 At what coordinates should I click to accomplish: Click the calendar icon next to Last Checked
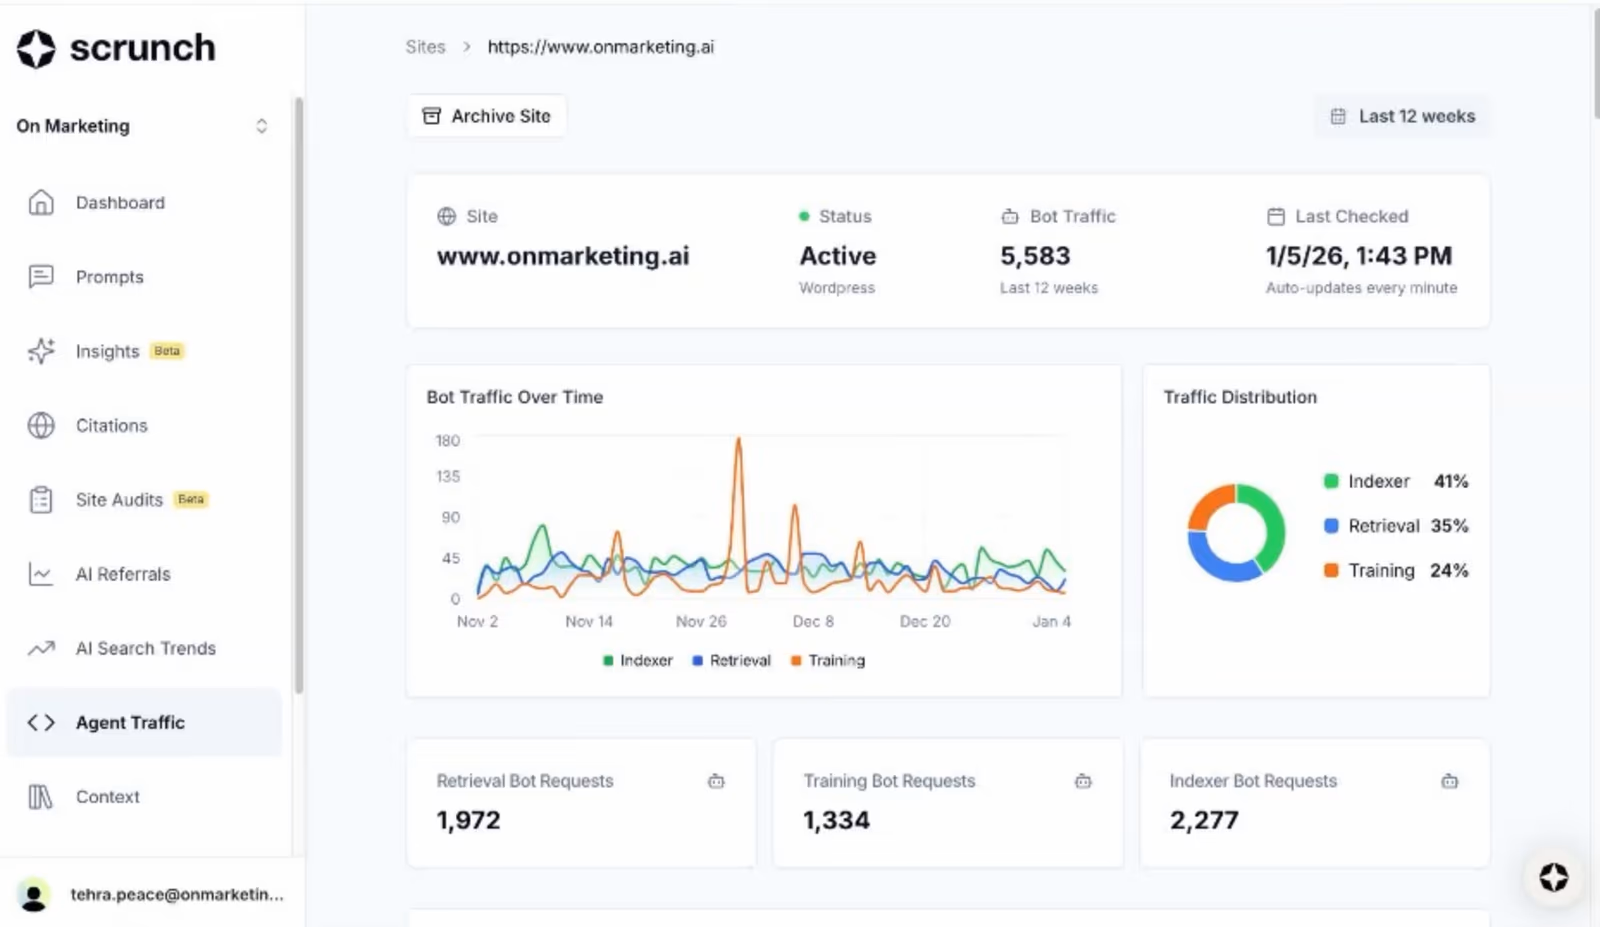coord(1276,216)
